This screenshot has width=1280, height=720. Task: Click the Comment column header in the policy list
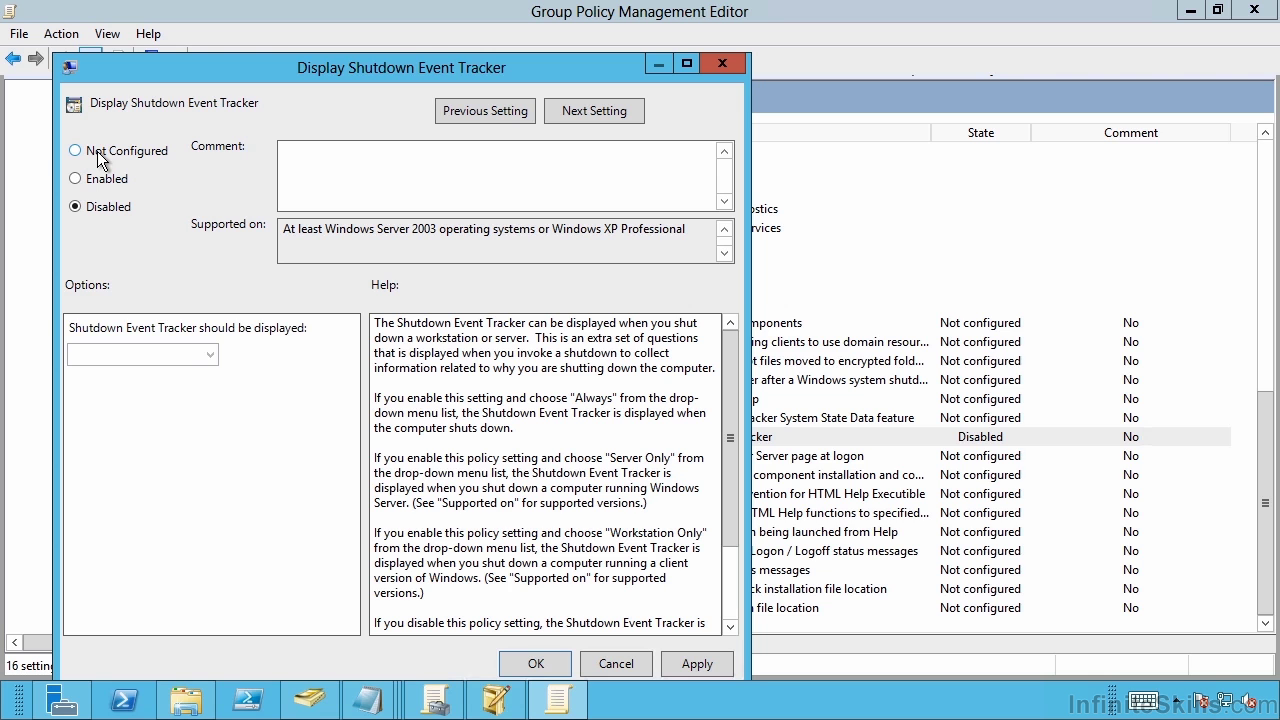point(1131,132)
